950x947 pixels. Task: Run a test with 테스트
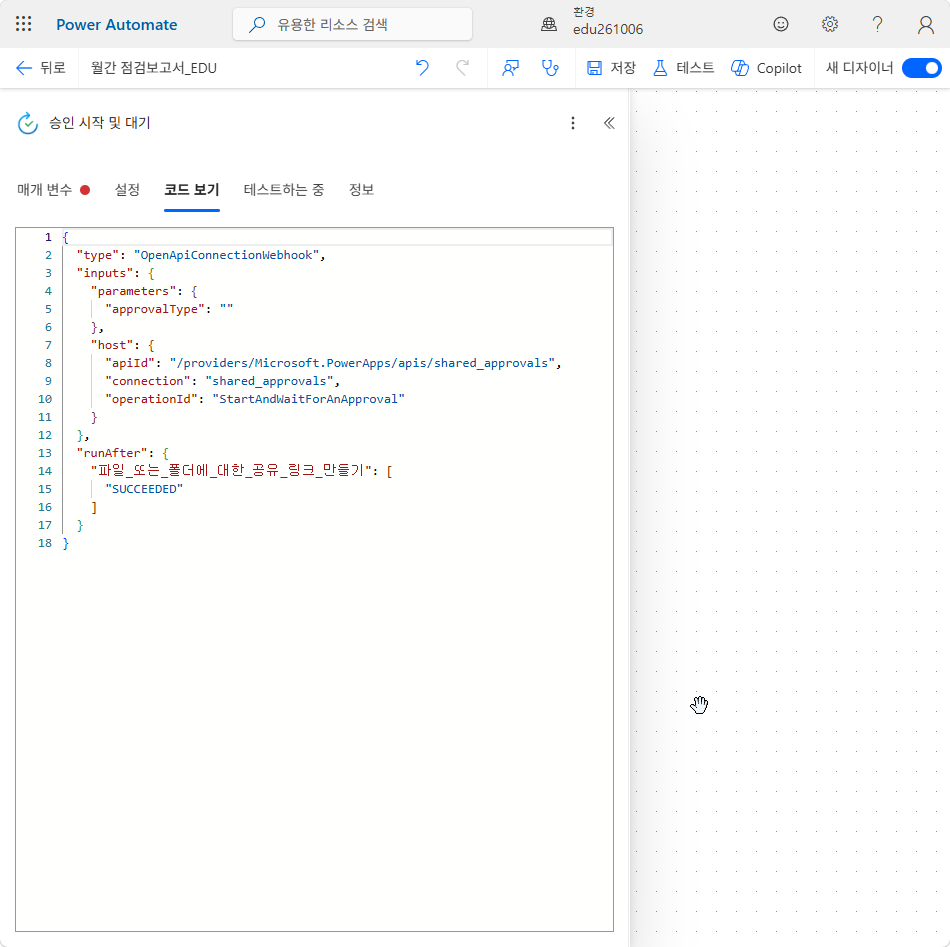[x=683, y=68]
